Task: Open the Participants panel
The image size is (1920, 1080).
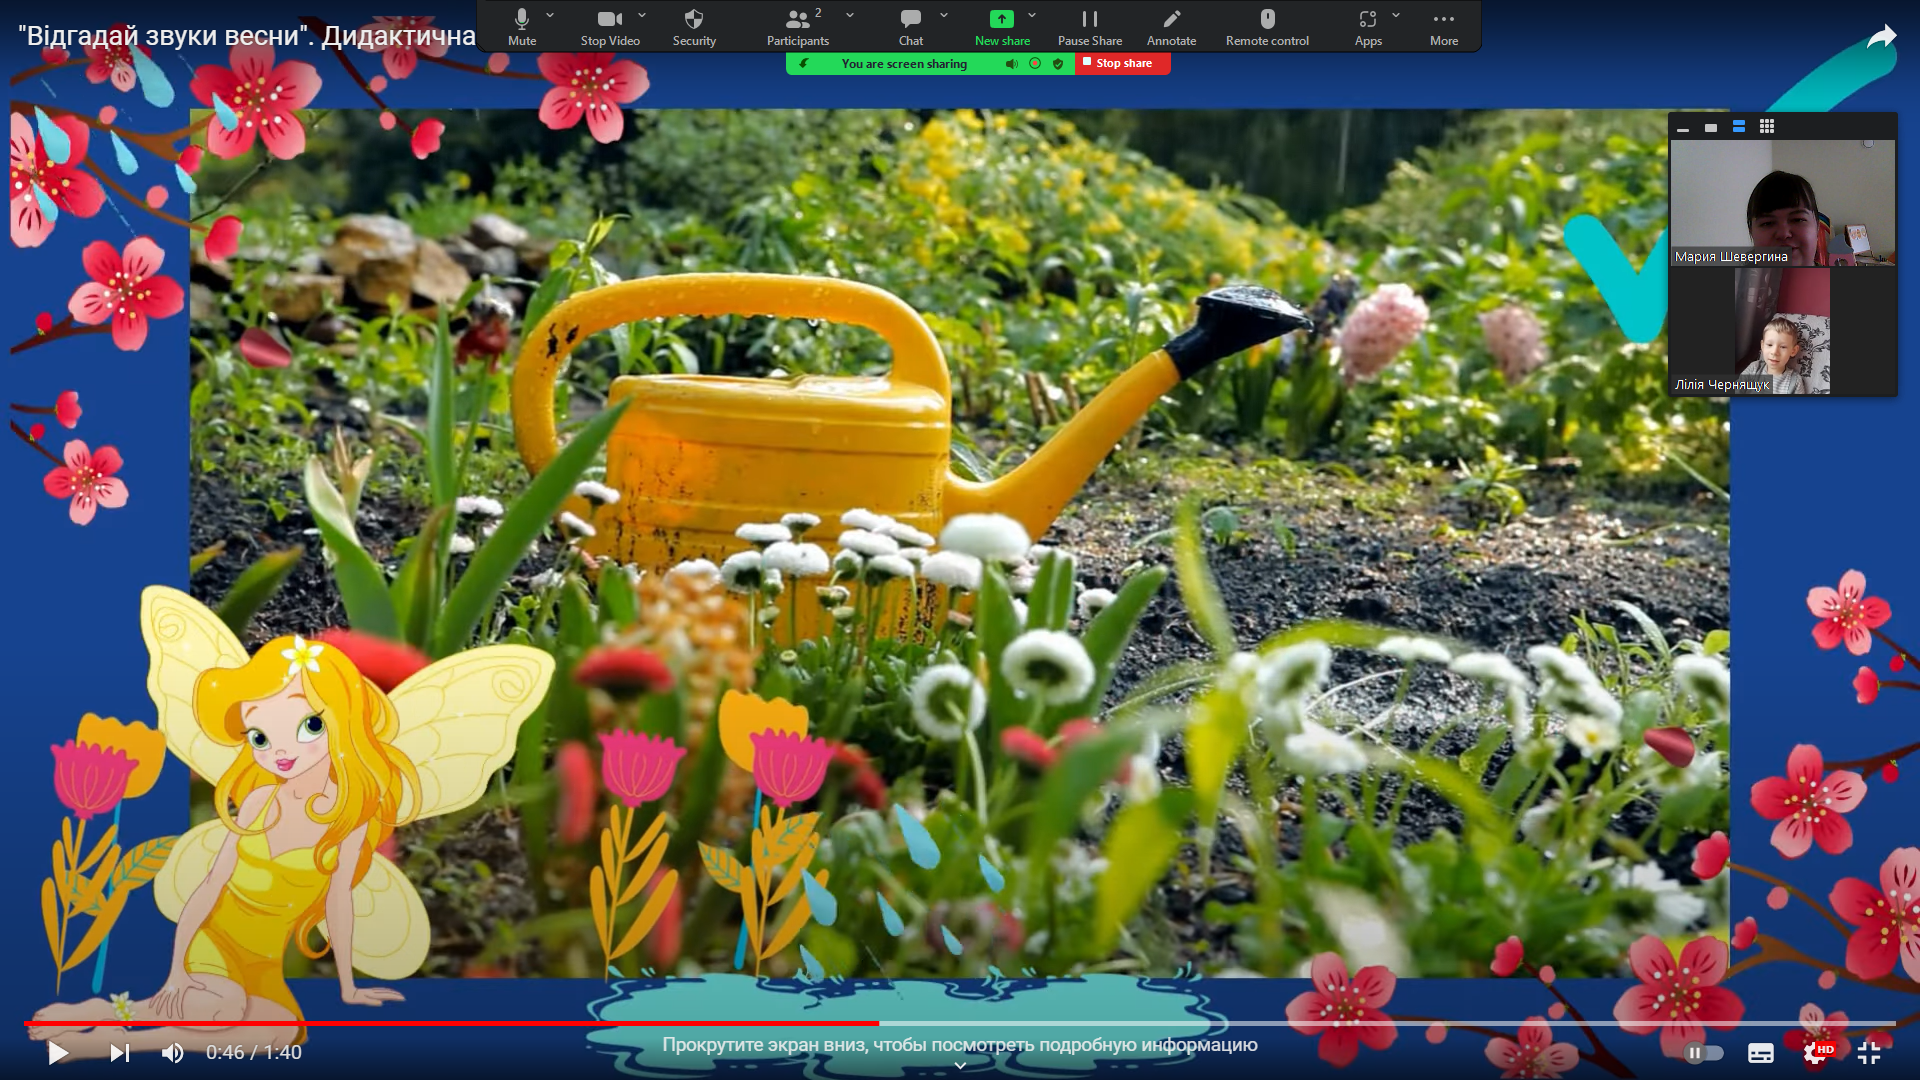Action: click(x=797, y=27)
